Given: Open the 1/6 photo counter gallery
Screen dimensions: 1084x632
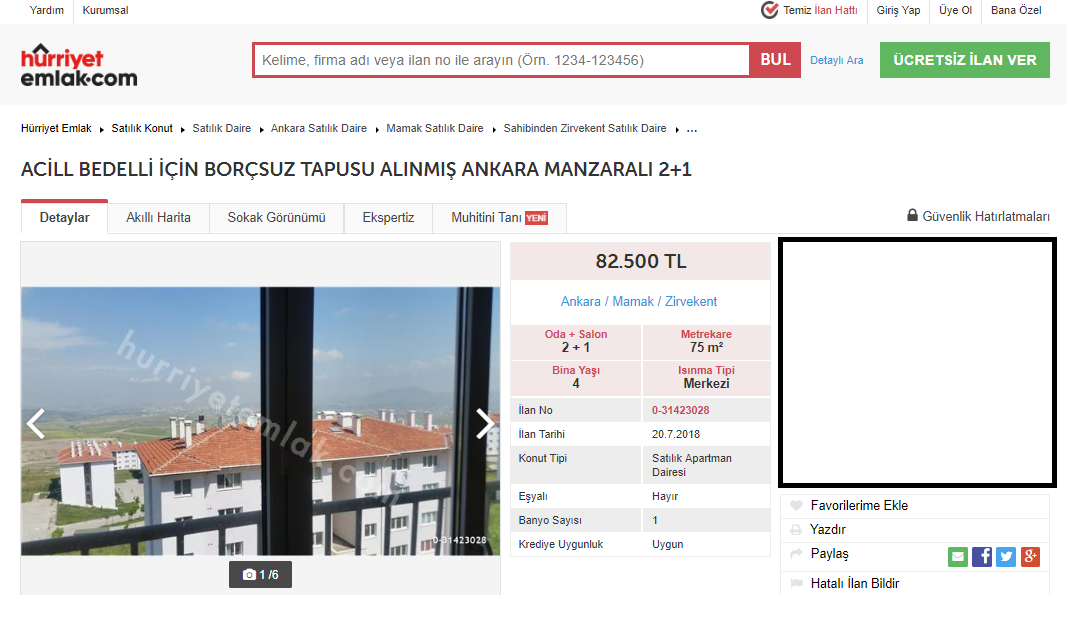Looking at the screenshot, I should tap(260, 575).
